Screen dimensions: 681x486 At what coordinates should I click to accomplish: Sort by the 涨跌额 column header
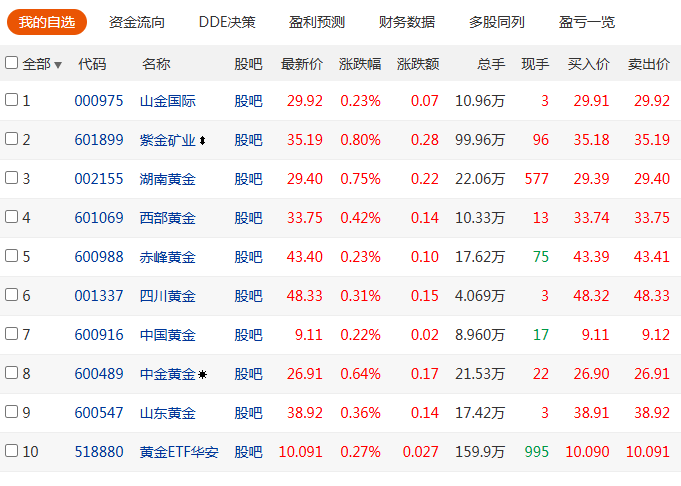[418, 64]
